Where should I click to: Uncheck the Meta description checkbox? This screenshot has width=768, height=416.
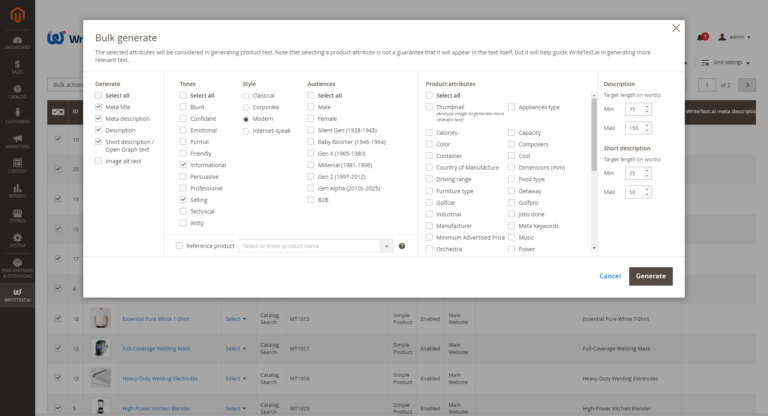pyautogui.click(x=98, y=119)
